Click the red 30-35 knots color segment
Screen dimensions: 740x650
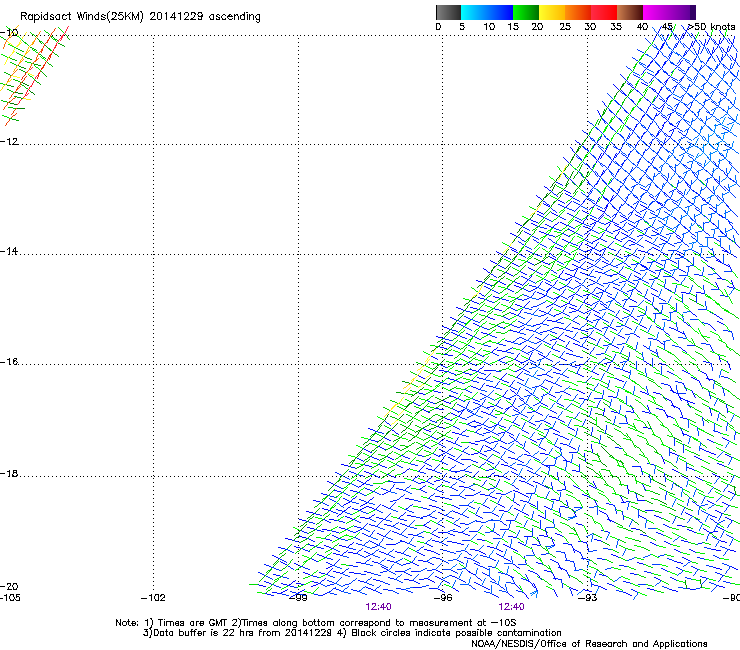click(604, 12)
